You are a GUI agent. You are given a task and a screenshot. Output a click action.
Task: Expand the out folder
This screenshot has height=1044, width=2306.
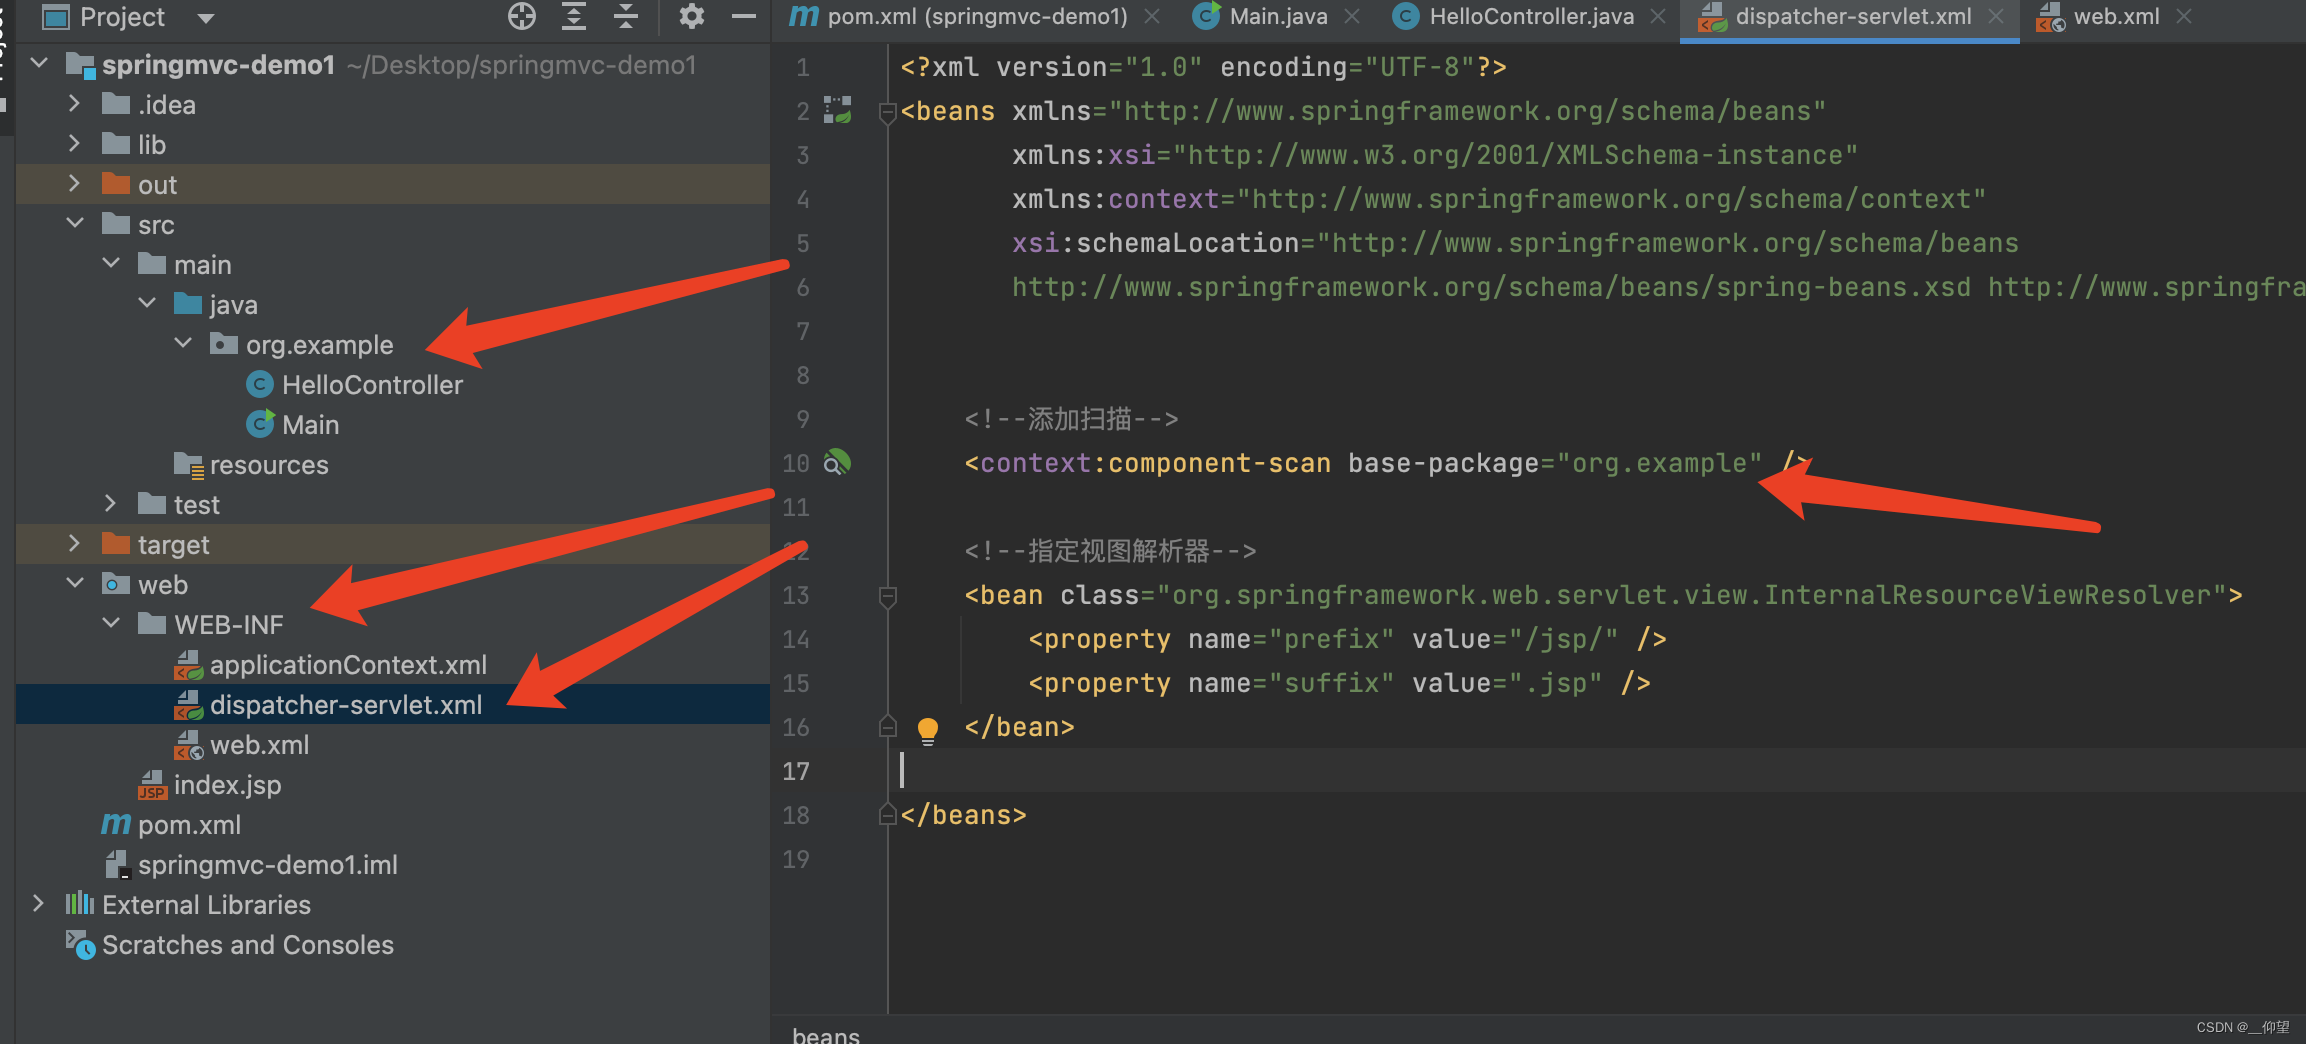pos(74,184)
